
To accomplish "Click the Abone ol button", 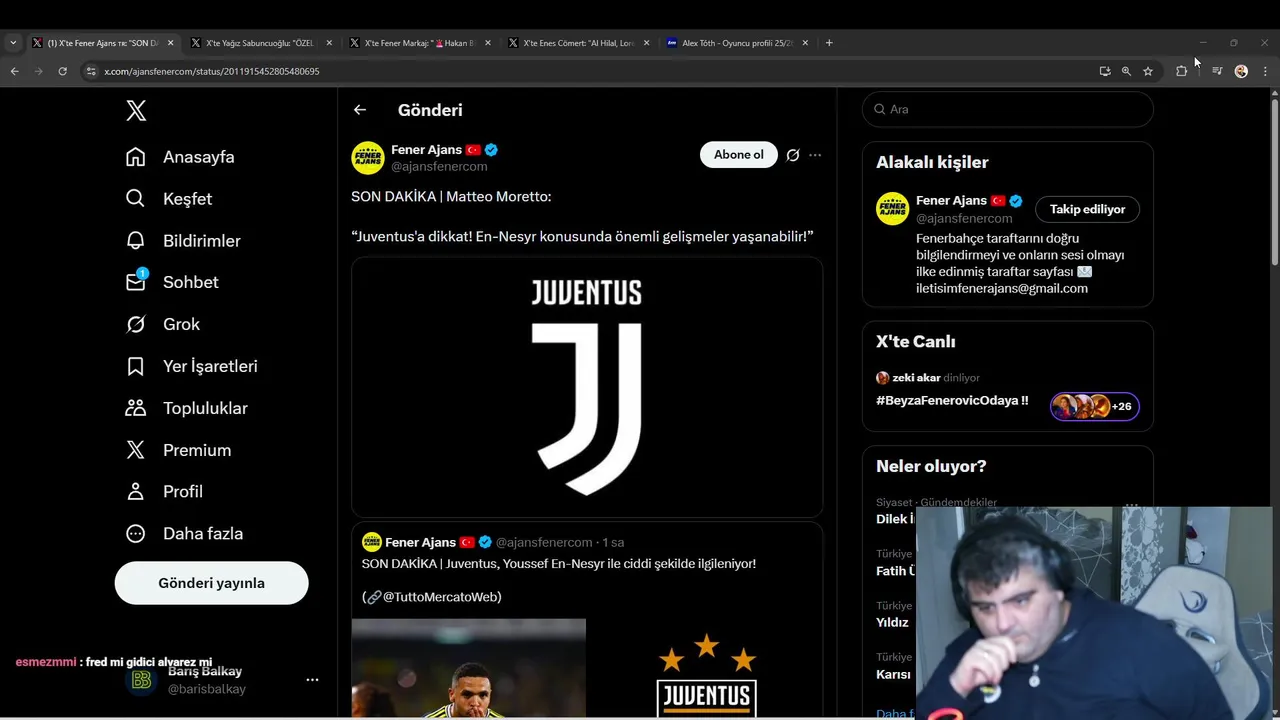I will pos(739,155).
